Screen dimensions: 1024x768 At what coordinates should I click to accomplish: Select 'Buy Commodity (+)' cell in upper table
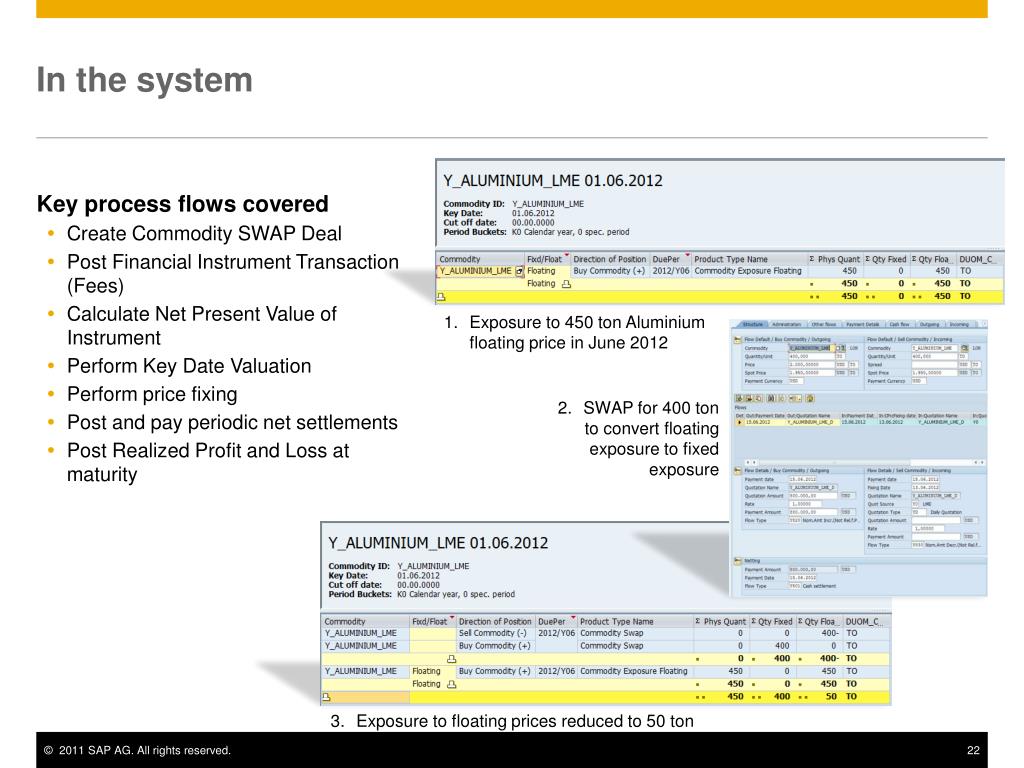coord(609,271)
